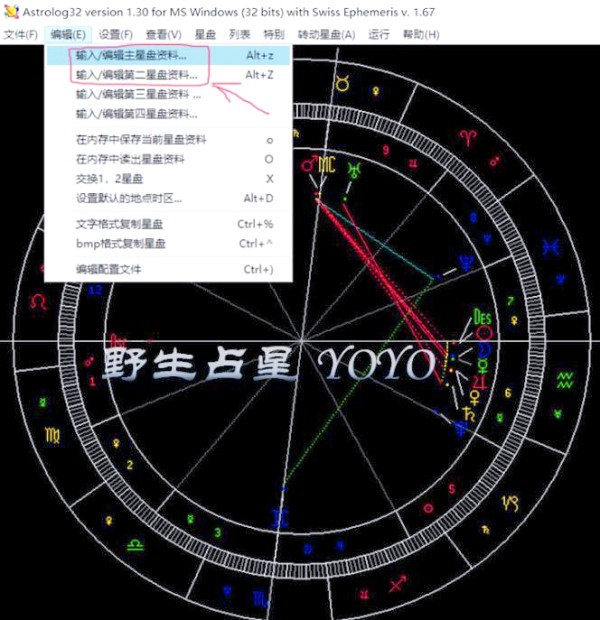The width and height of the screenshot is (600, 620).
Task: Click the large green Mercury glyph below Moon
Action: [x=483, y=366]
